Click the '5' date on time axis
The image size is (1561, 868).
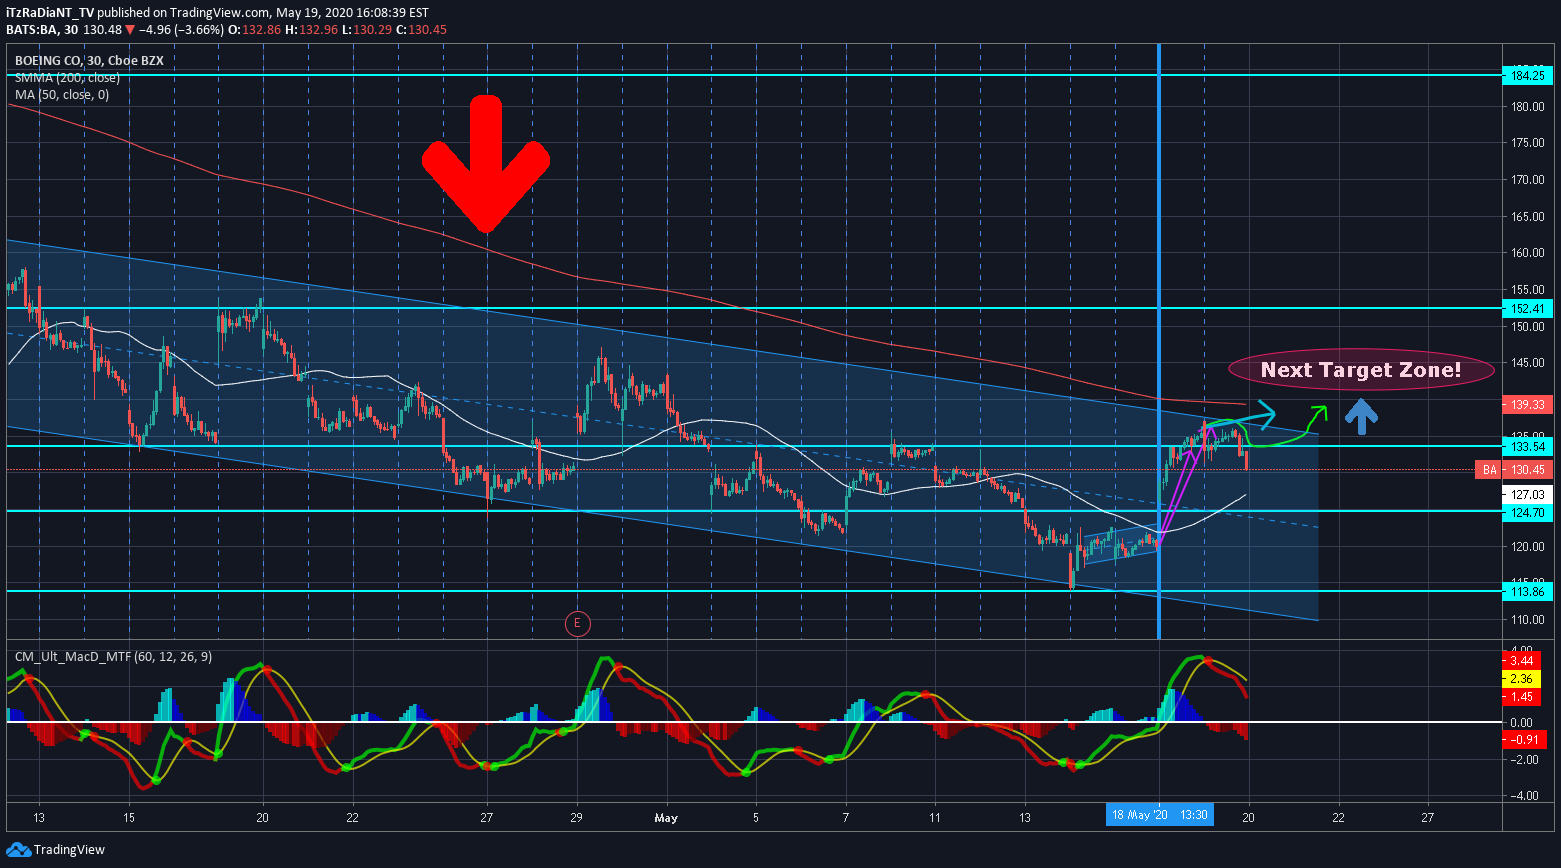(756, 818)
